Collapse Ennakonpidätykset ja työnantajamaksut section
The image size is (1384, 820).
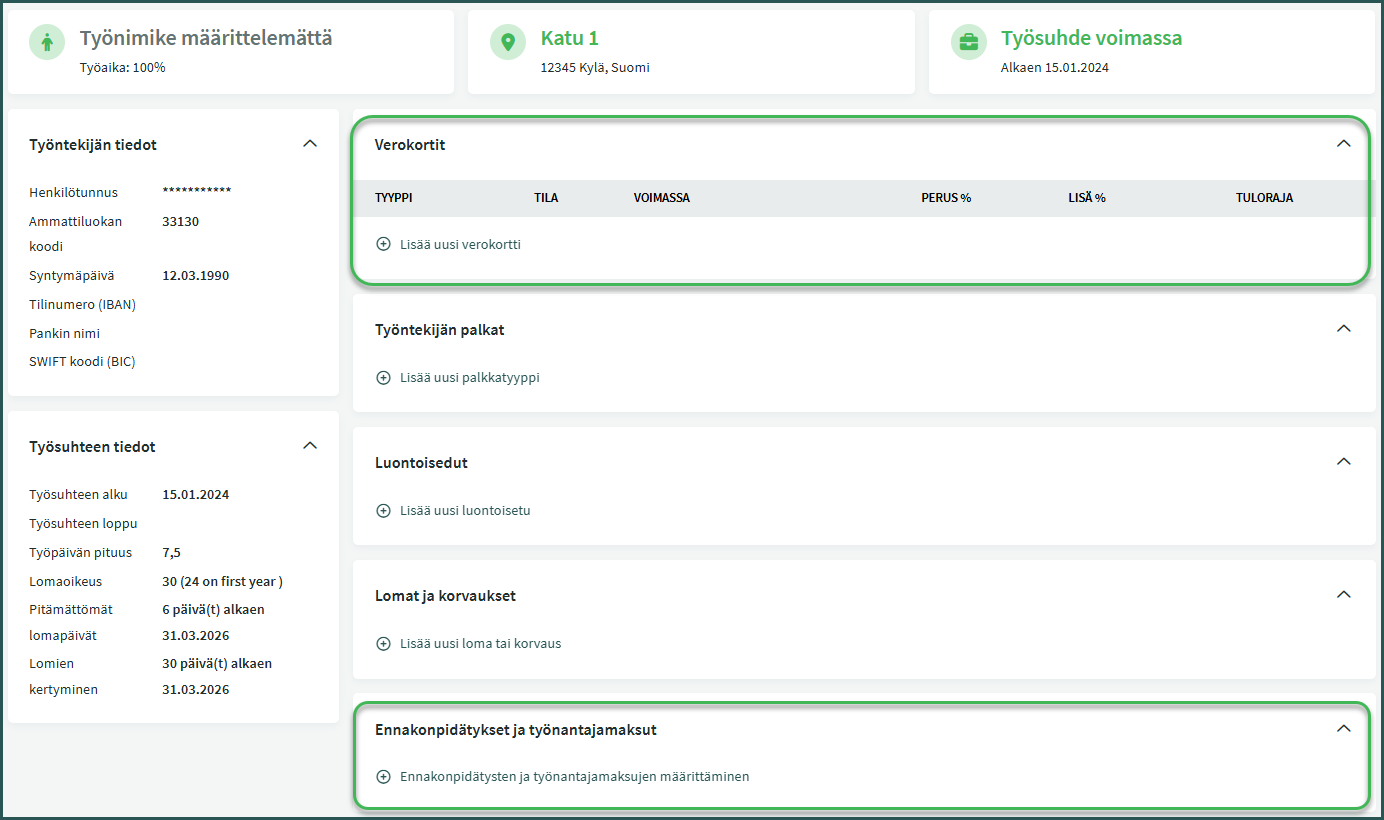(x=1343, y=729)
